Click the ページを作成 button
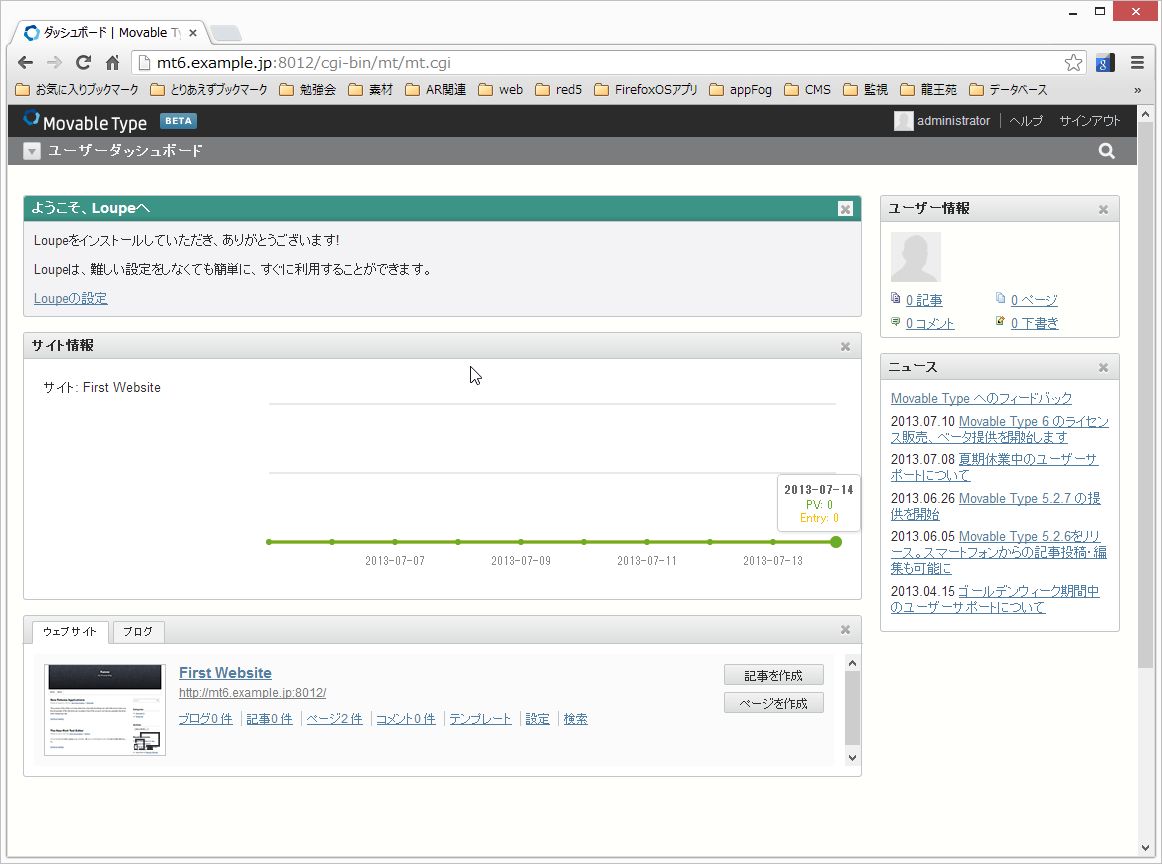Image resolution: width=1162 pixels, height=864 pixels. click(x=774, y=702)
